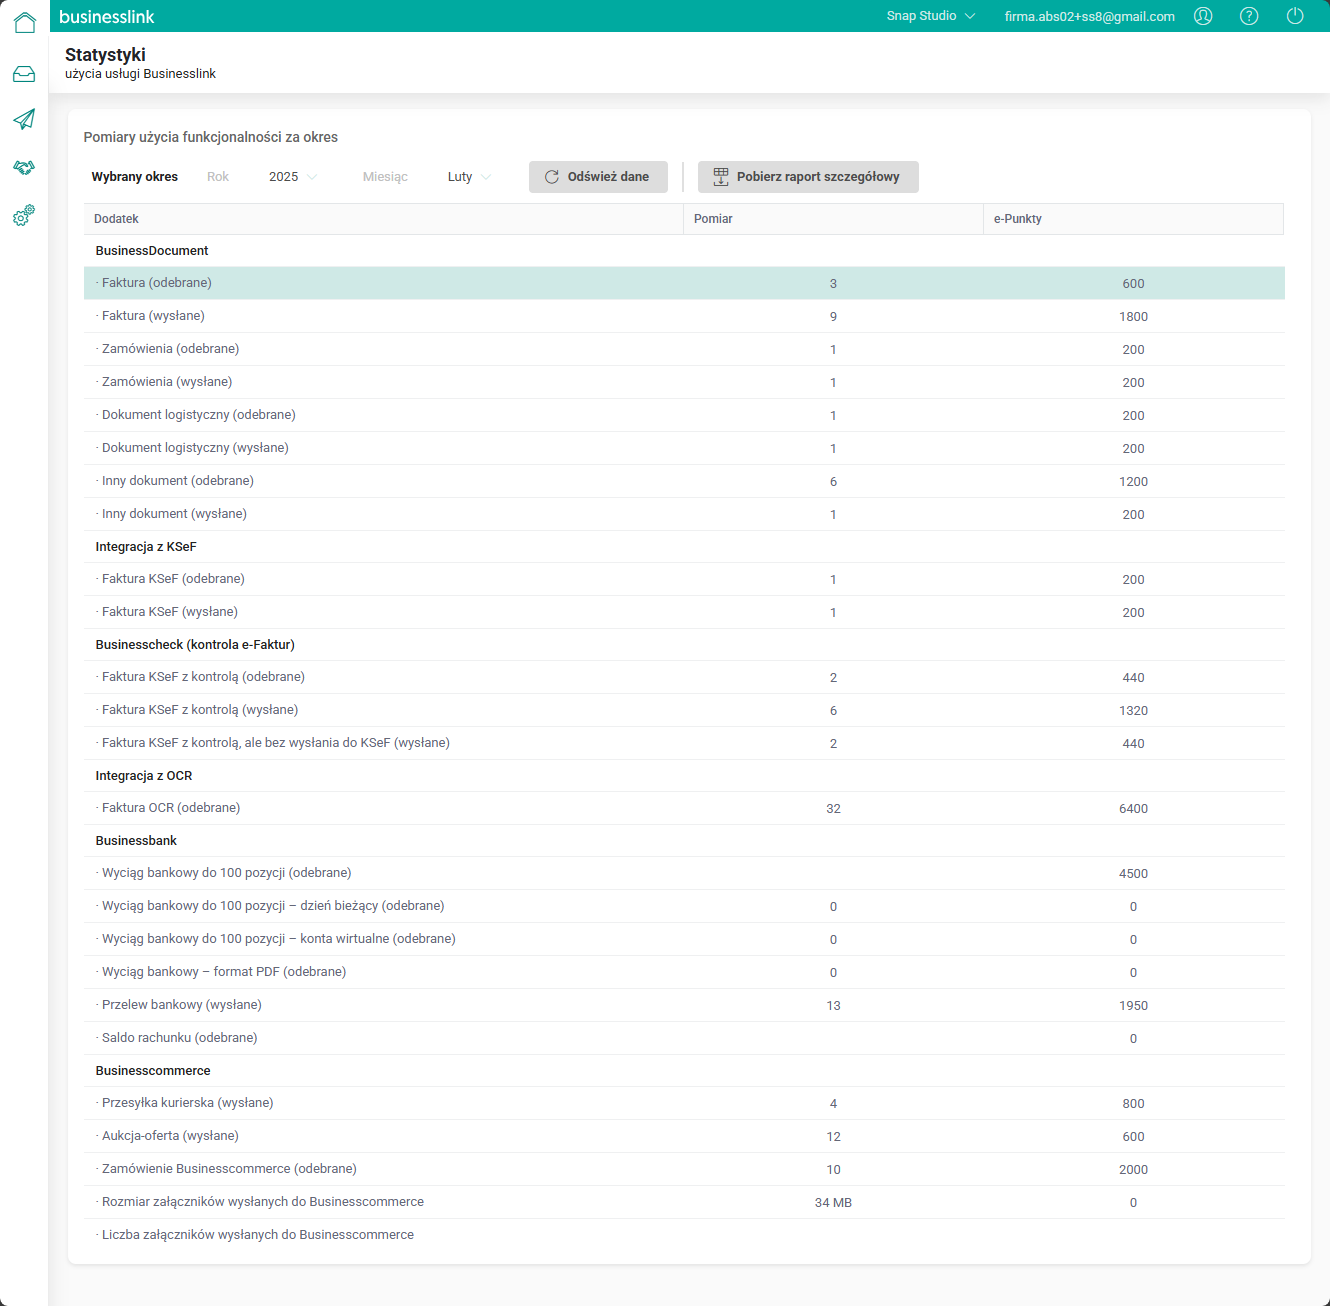Open the inbox tray icon in sidebar
The height and width of the screenshot is (1306, 1330).
click(24, 74)
